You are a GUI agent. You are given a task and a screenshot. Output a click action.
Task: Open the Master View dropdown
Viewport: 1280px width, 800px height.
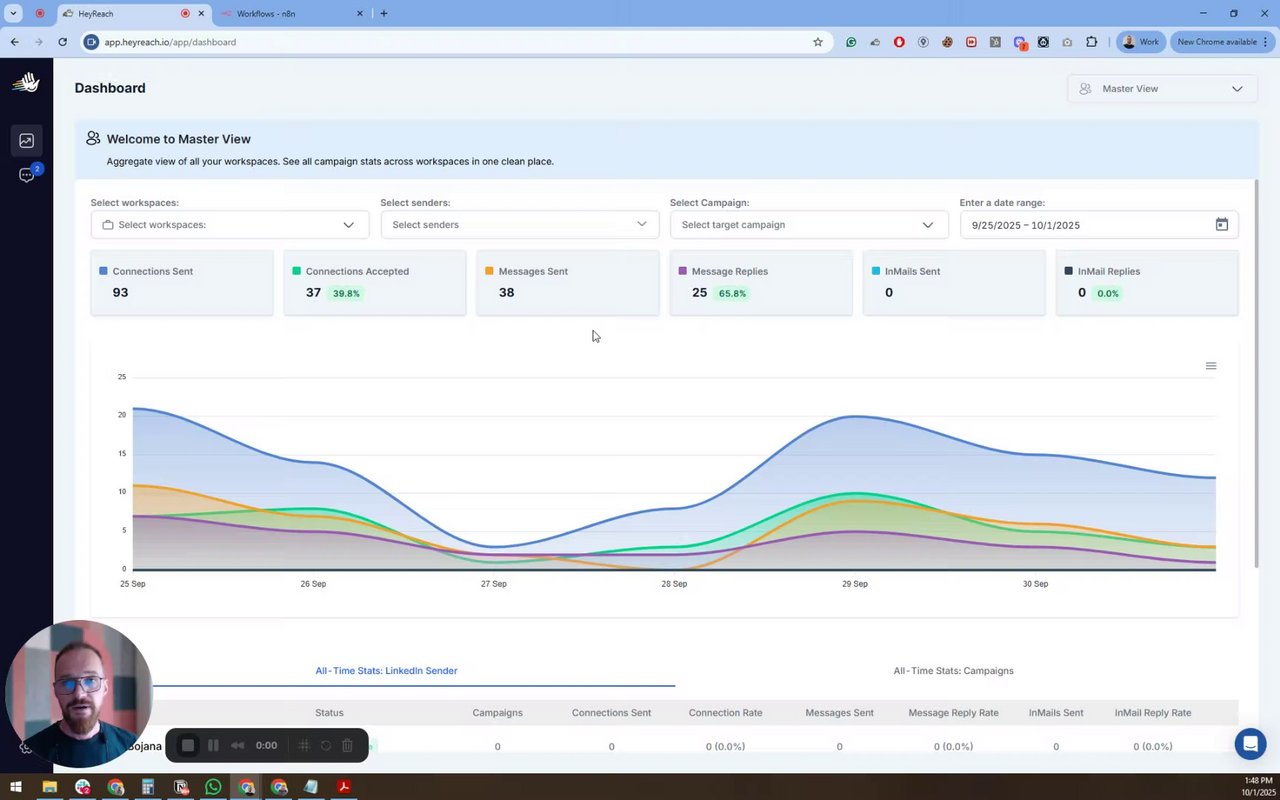click(1161, 89)
